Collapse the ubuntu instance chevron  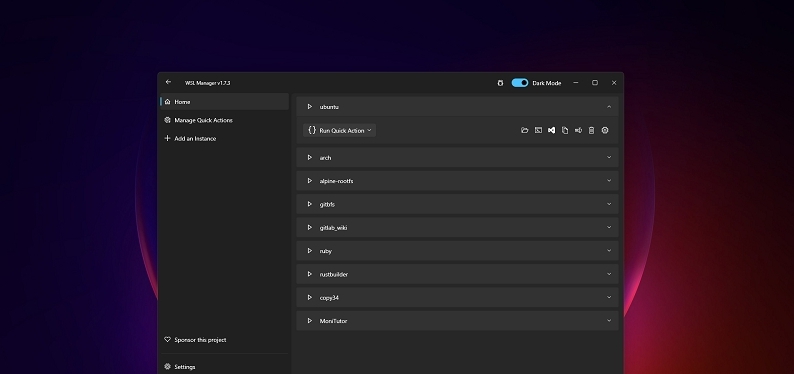609,107
